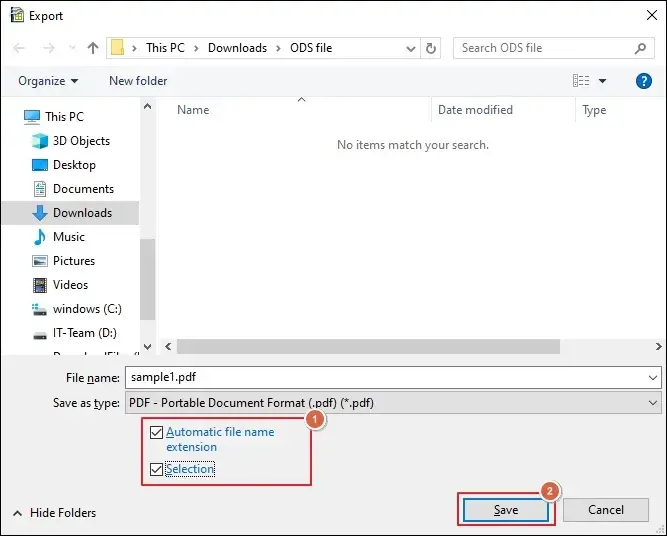Image resolution: width=667 pixels, height=536 pixels.
Task: Change the view layout icon
Action: point(581,80)
